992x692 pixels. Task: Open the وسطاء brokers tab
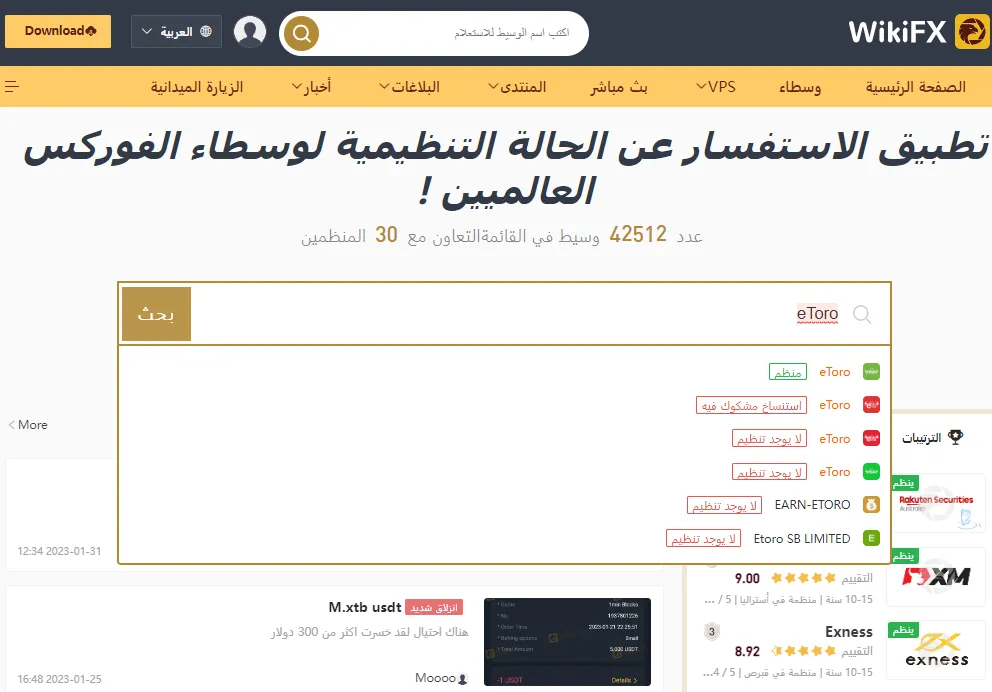[800, 87]
